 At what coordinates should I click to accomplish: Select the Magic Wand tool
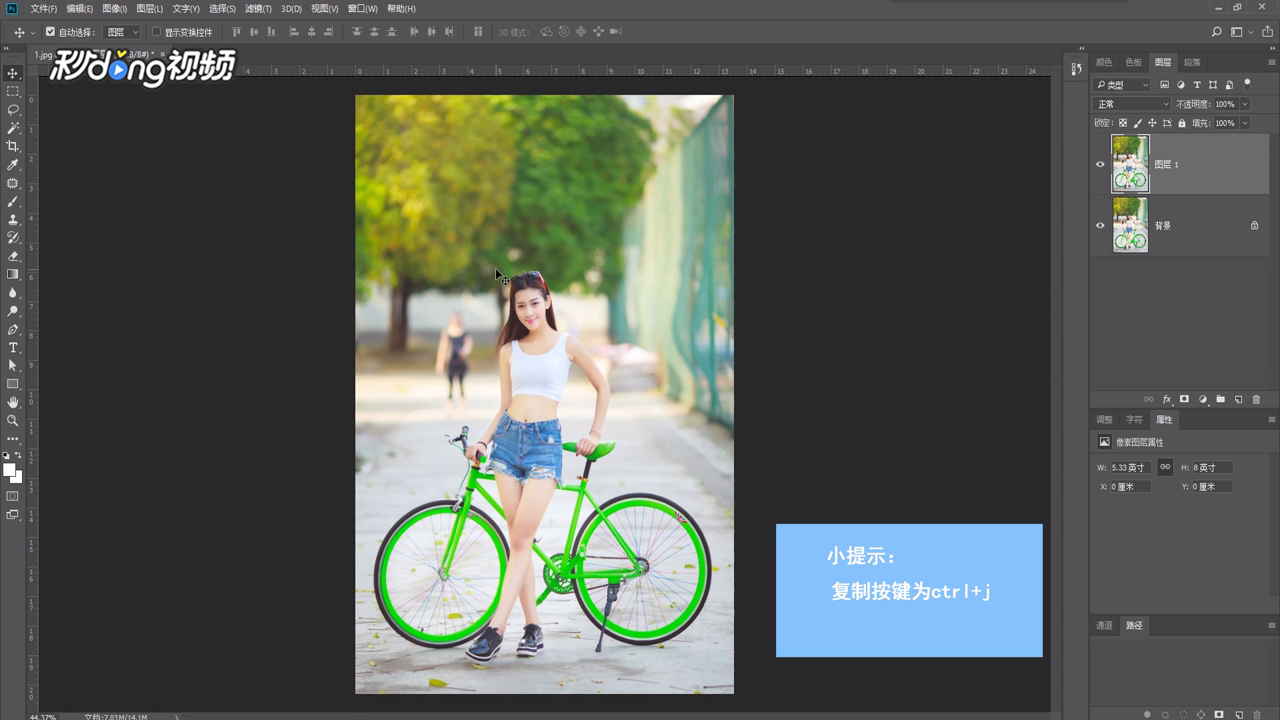click(13, 128)
